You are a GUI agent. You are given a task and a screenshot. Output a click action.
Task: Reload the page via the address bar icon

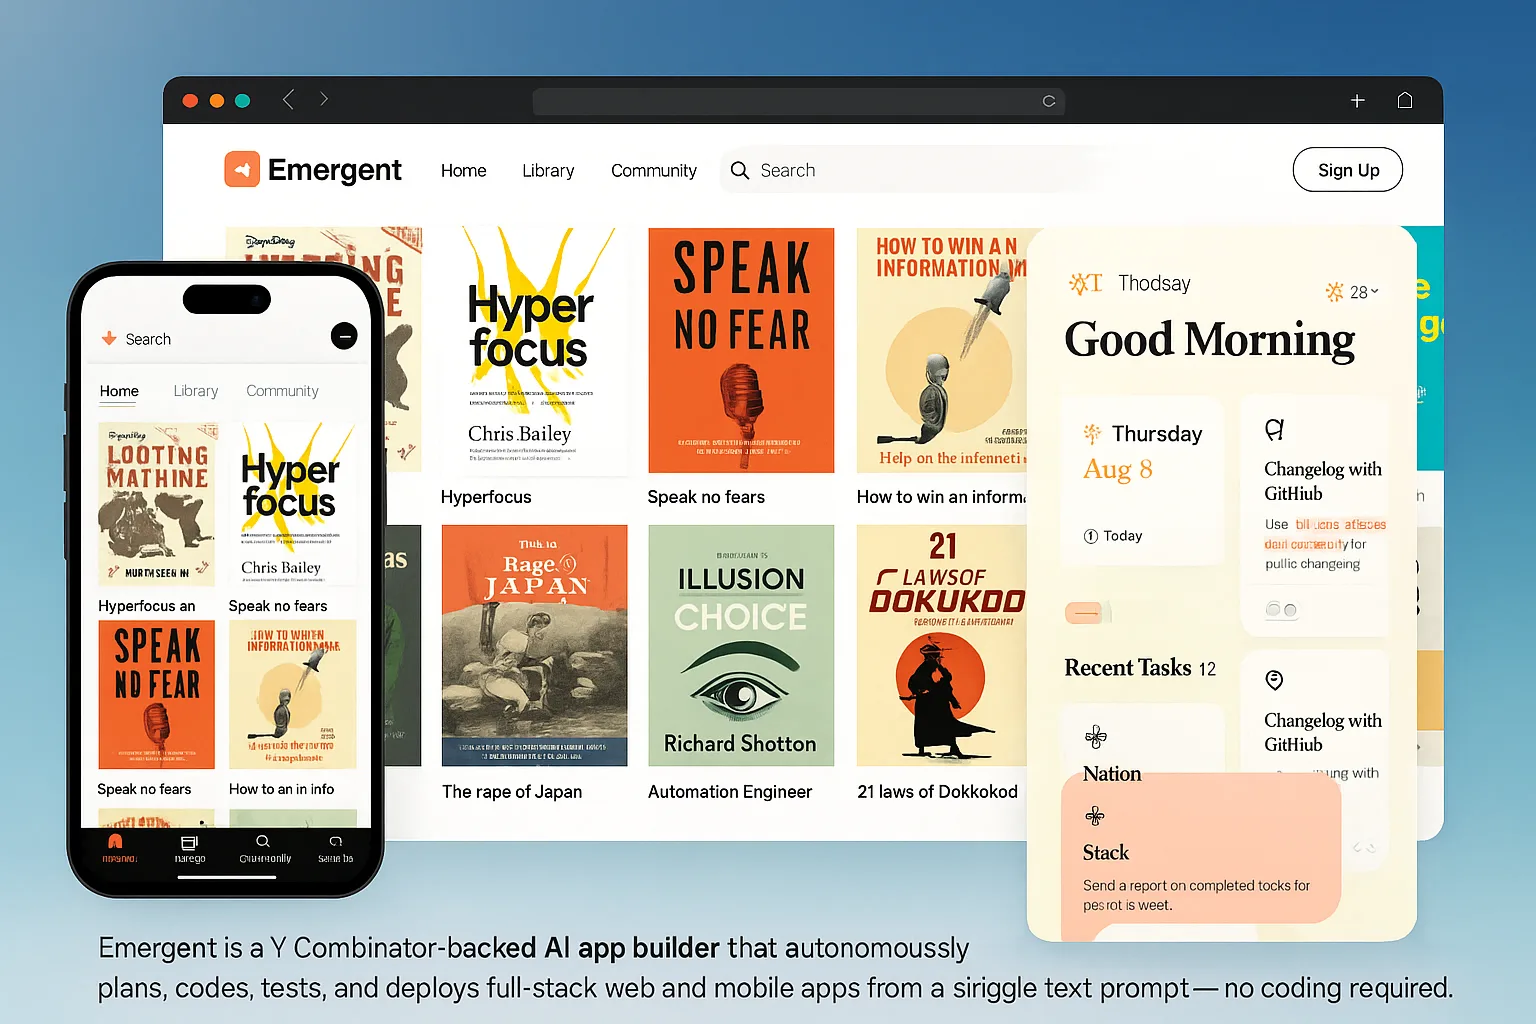pos(1049,101)
